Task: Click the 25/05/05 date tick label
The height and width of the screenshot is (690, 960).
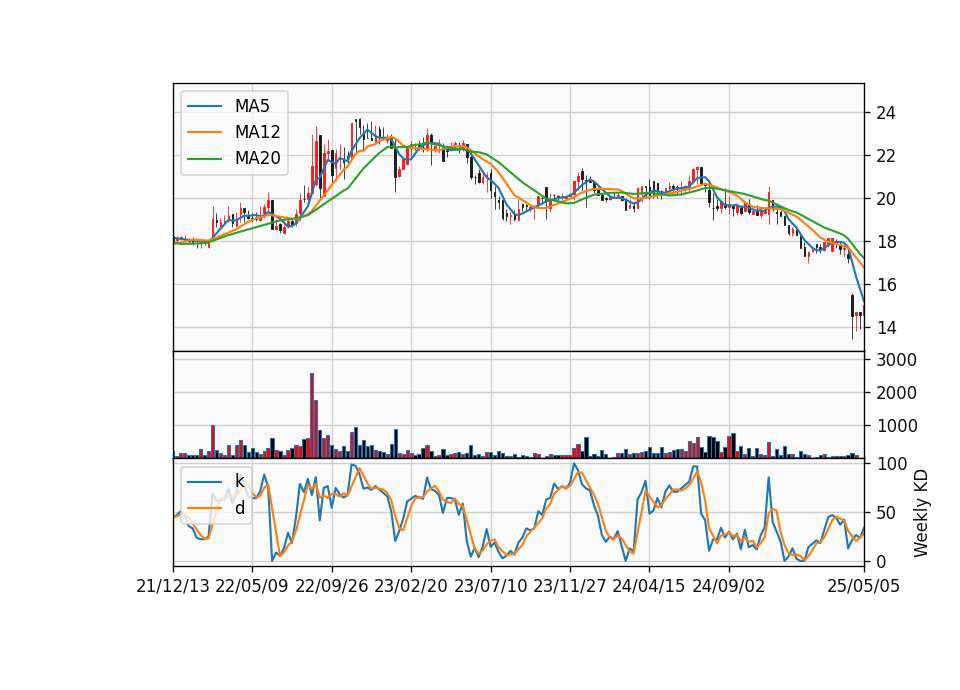Action: (864, 587)
